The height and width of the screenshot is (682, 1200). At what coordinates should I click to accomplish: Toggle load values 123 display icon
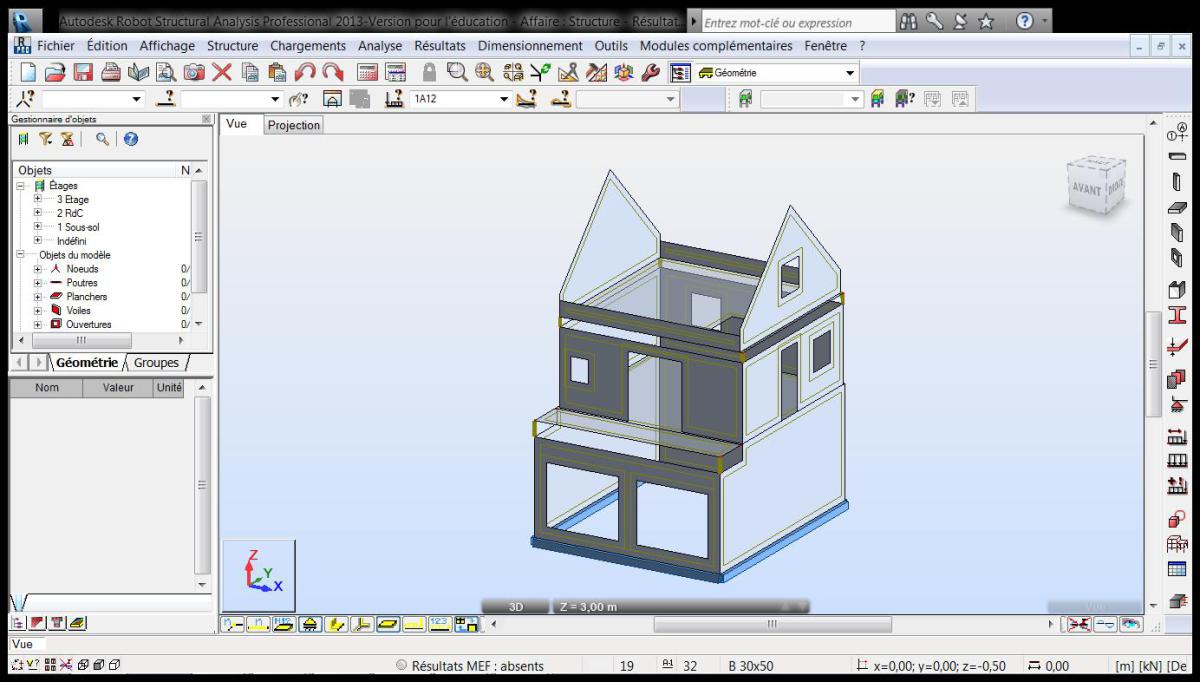(x=440, y=624)
